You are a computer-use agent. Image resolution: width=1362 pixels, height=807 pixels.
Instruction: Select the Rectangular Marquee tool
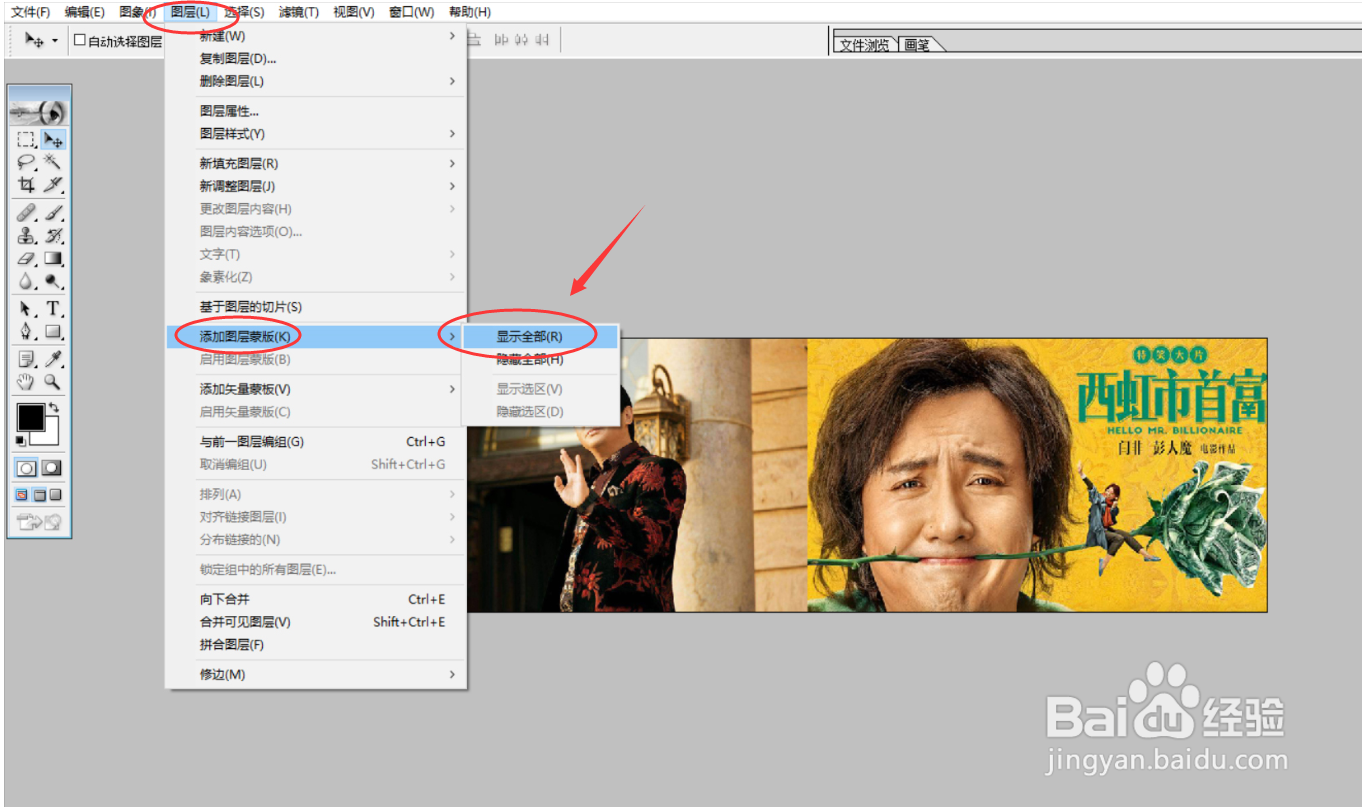point(27,139)
